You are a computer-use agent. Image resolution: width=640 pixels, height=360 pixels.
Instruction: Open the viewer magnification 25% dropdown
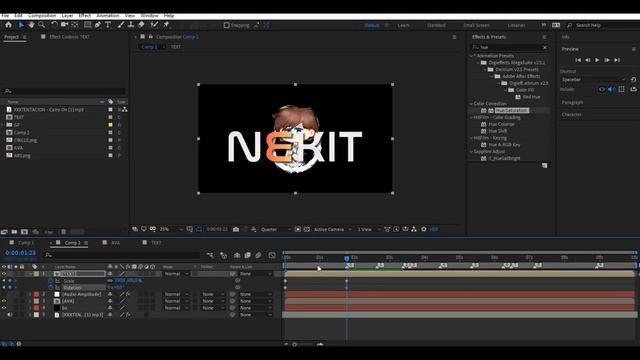tap(171, 229)
